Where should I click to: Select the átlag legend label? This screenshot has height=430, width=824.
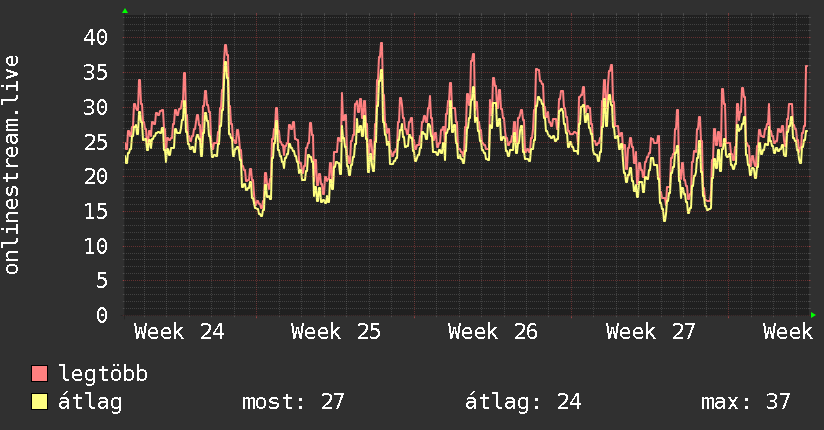coord(90,402)
